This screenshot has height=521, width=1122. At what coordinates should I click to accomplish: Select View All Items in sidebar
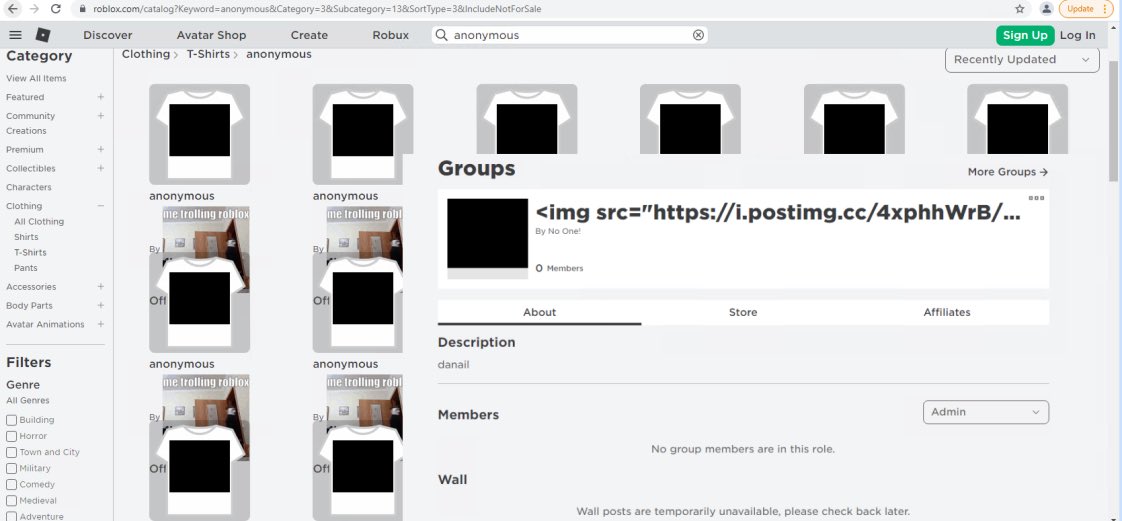[x=36, y=78]
